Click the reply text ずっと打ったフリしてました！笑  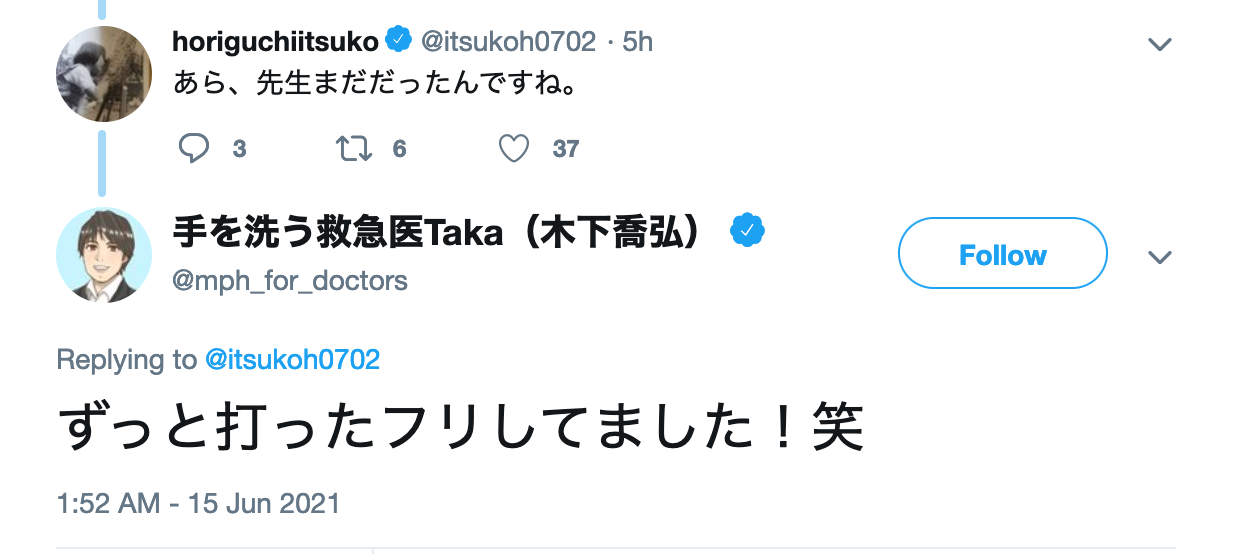pyautogui.click(x=460, y=428)
